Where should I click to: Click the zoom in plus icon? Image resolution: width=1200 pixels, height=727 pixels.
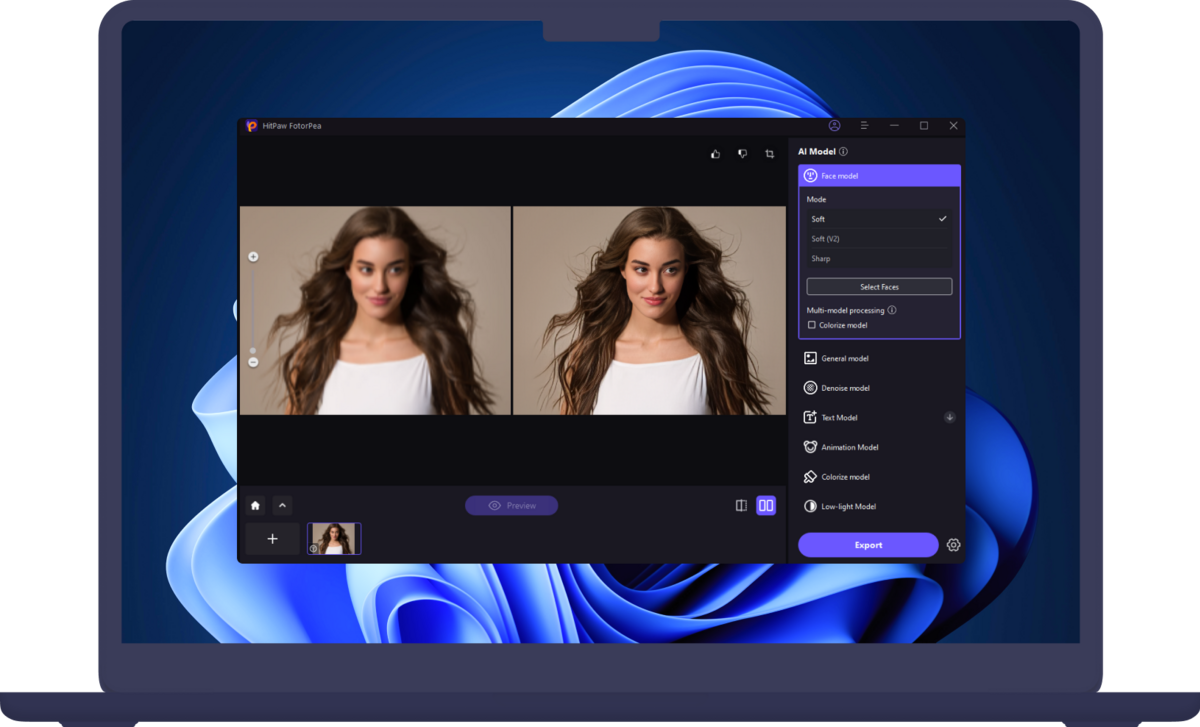(x=253, y=257)
